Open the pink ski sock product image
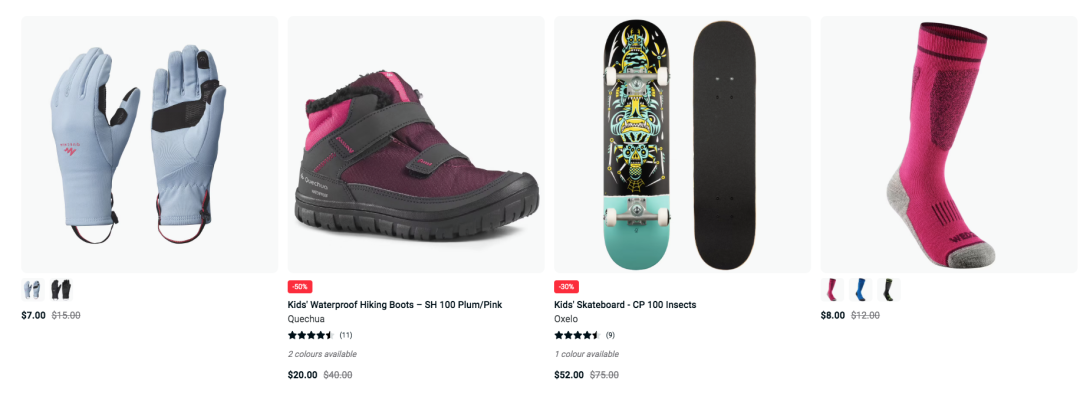 tap(950, 145)
